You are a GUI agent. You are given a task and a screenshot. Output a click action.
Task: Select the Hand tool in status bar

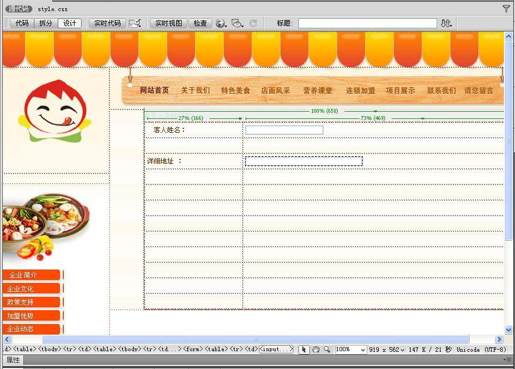(x=316, y=349)
